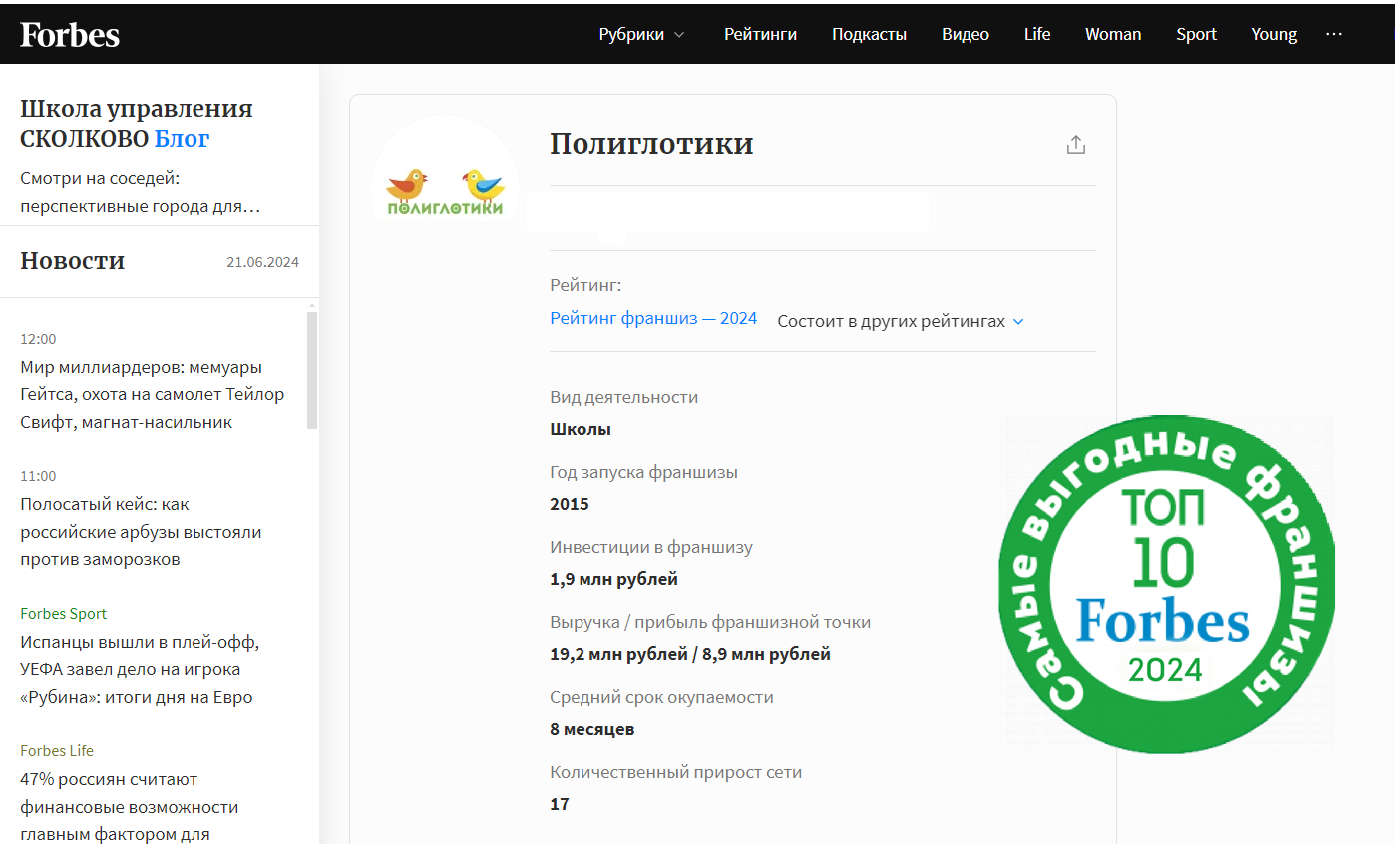Click the Полиглотики birds logo
Screen dimensions: 1395x844
pyautogui.click(x=445, y=190)
